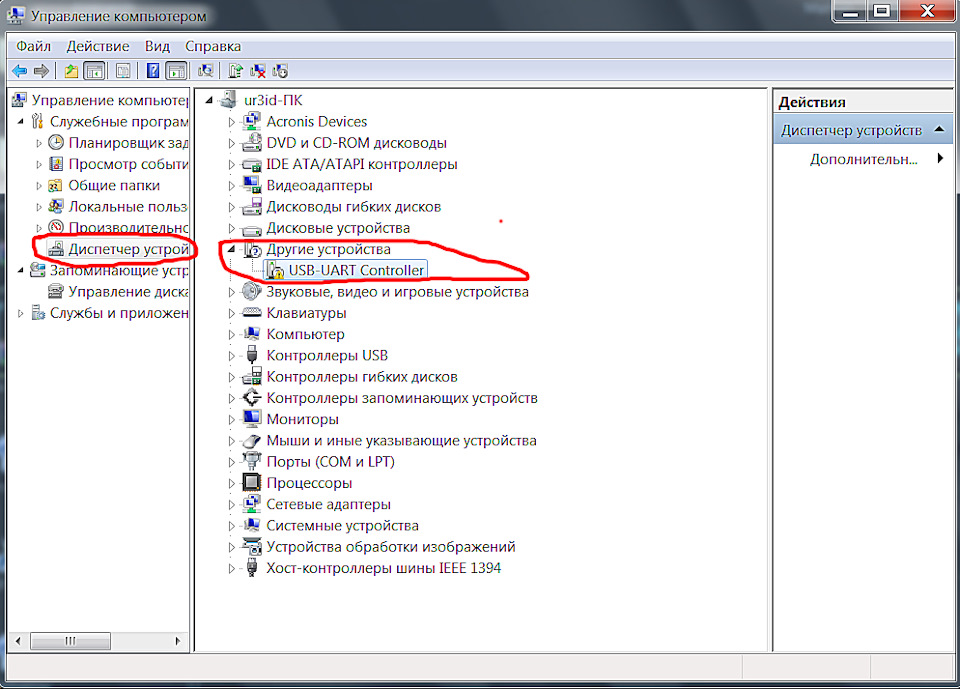This screenshot has height=689, width=960.
Task: Click the Действия pane header
Action: click(864, 102)
